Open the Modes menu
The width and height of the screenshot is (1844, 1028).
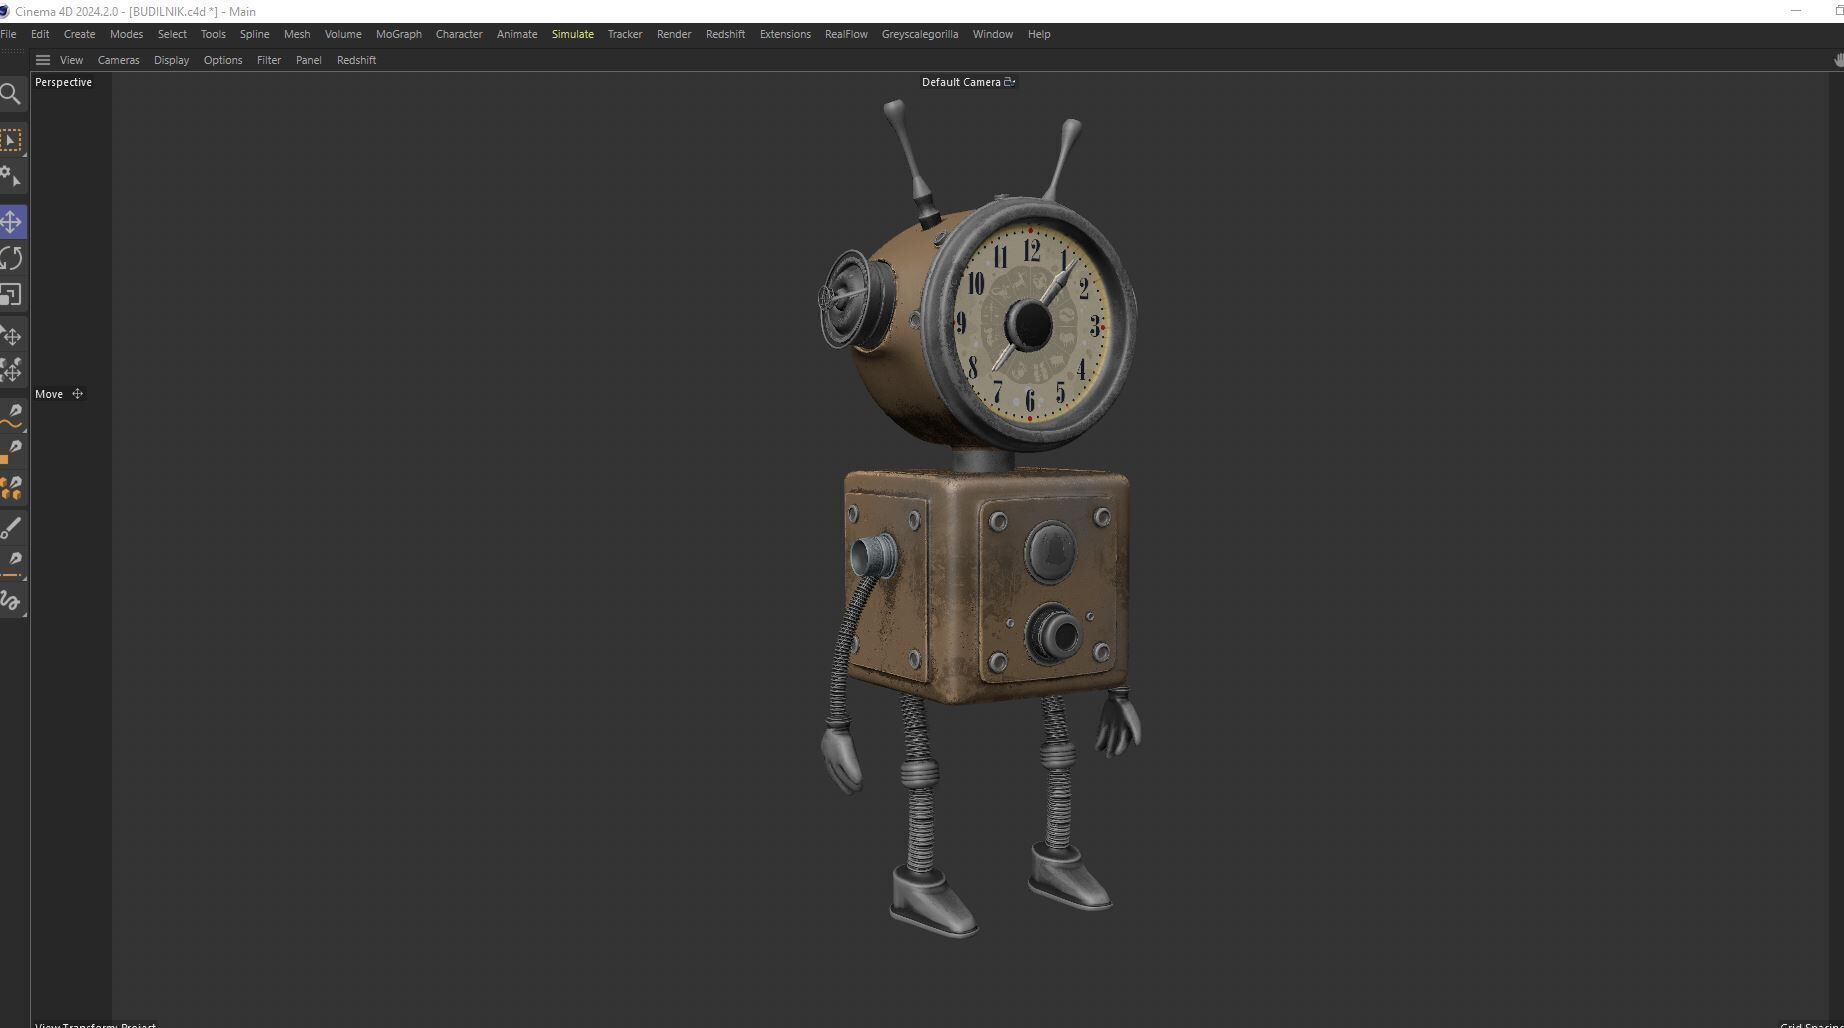tap(126, 34)
